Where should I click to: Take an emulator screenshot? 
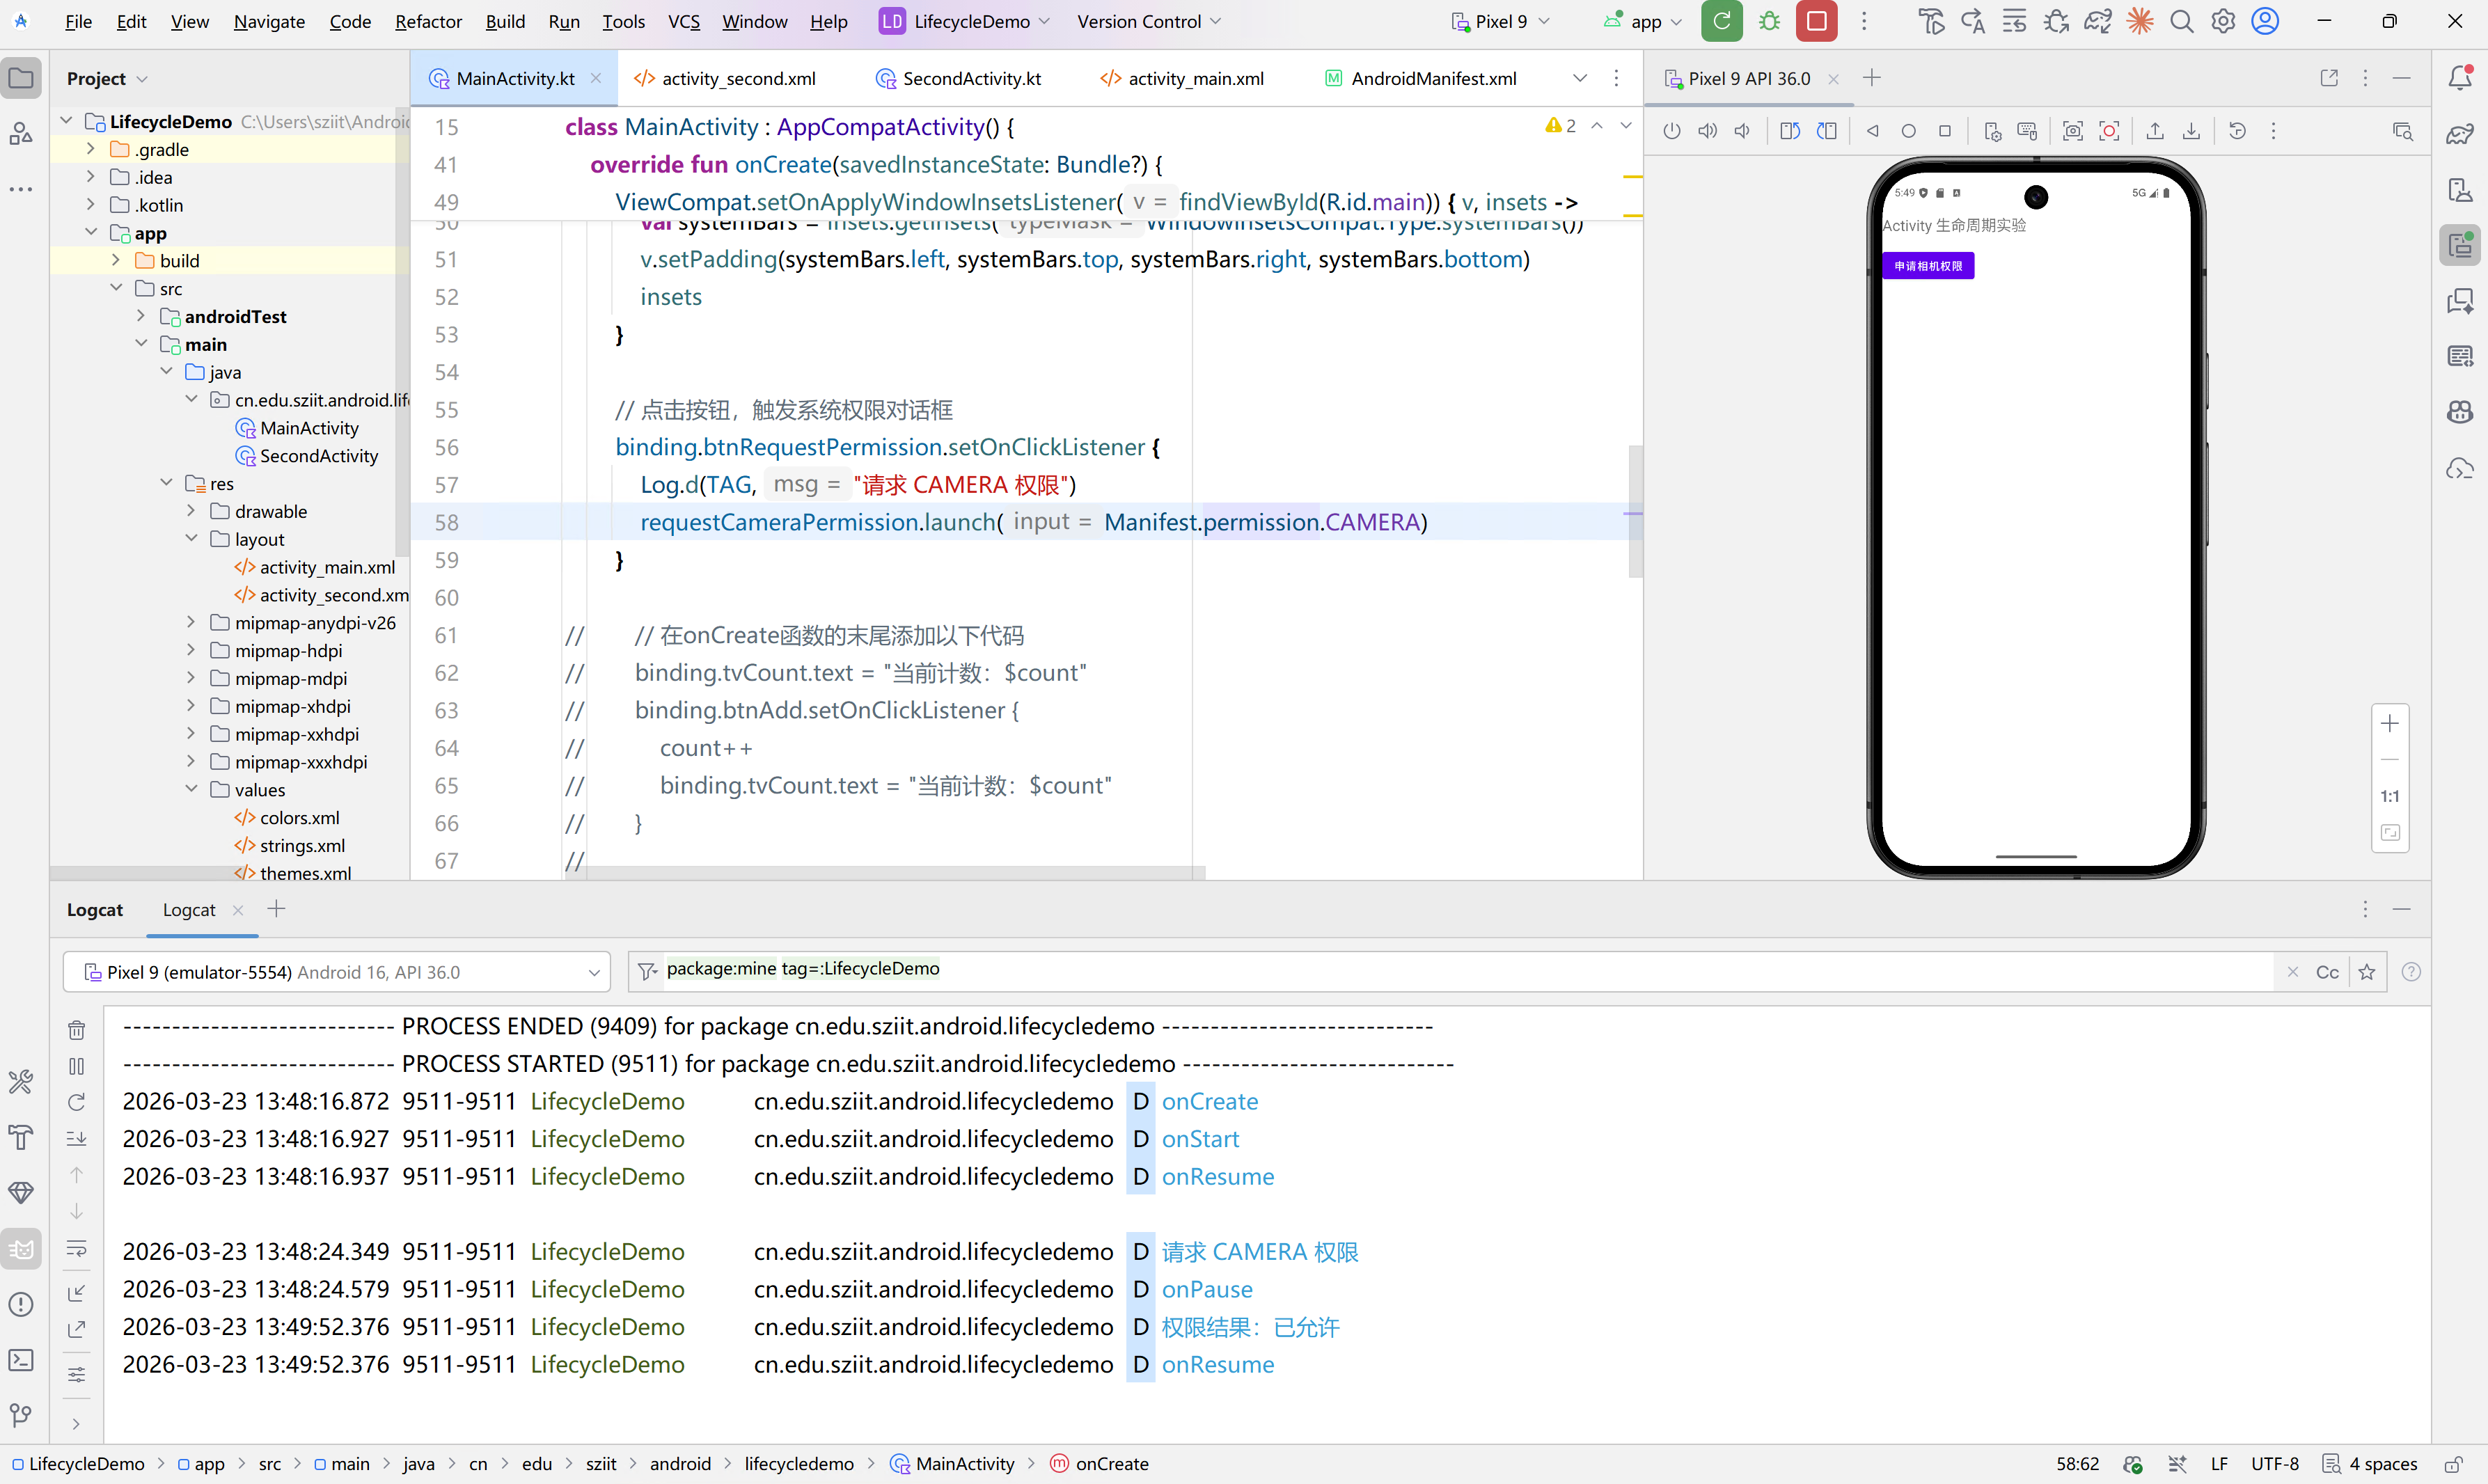(x=2073, y=131)
